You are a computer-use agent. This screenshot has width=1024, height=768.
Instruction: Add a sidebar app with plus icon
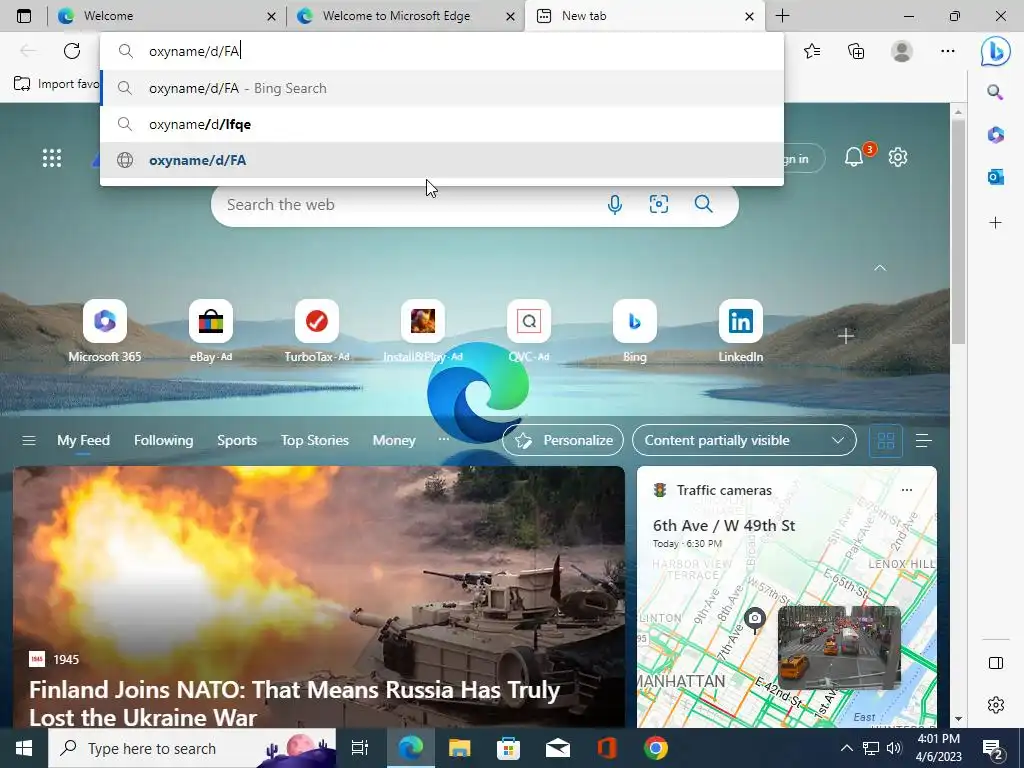point(995,223)
